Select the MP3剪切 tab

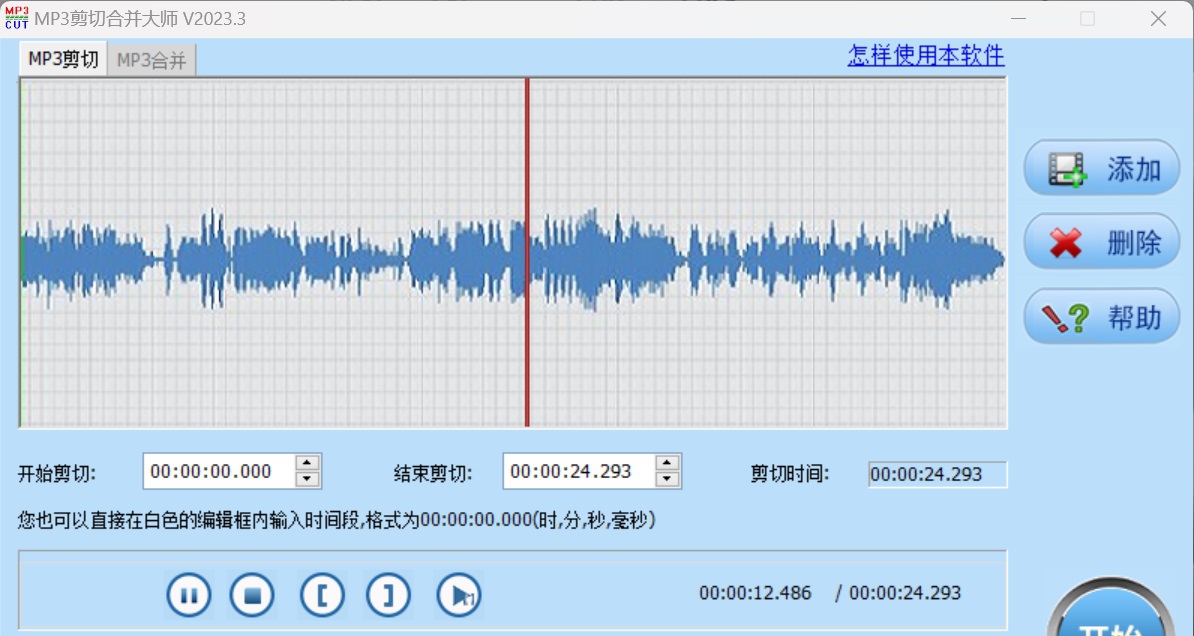pyautogui.click(x=62, y=60)
